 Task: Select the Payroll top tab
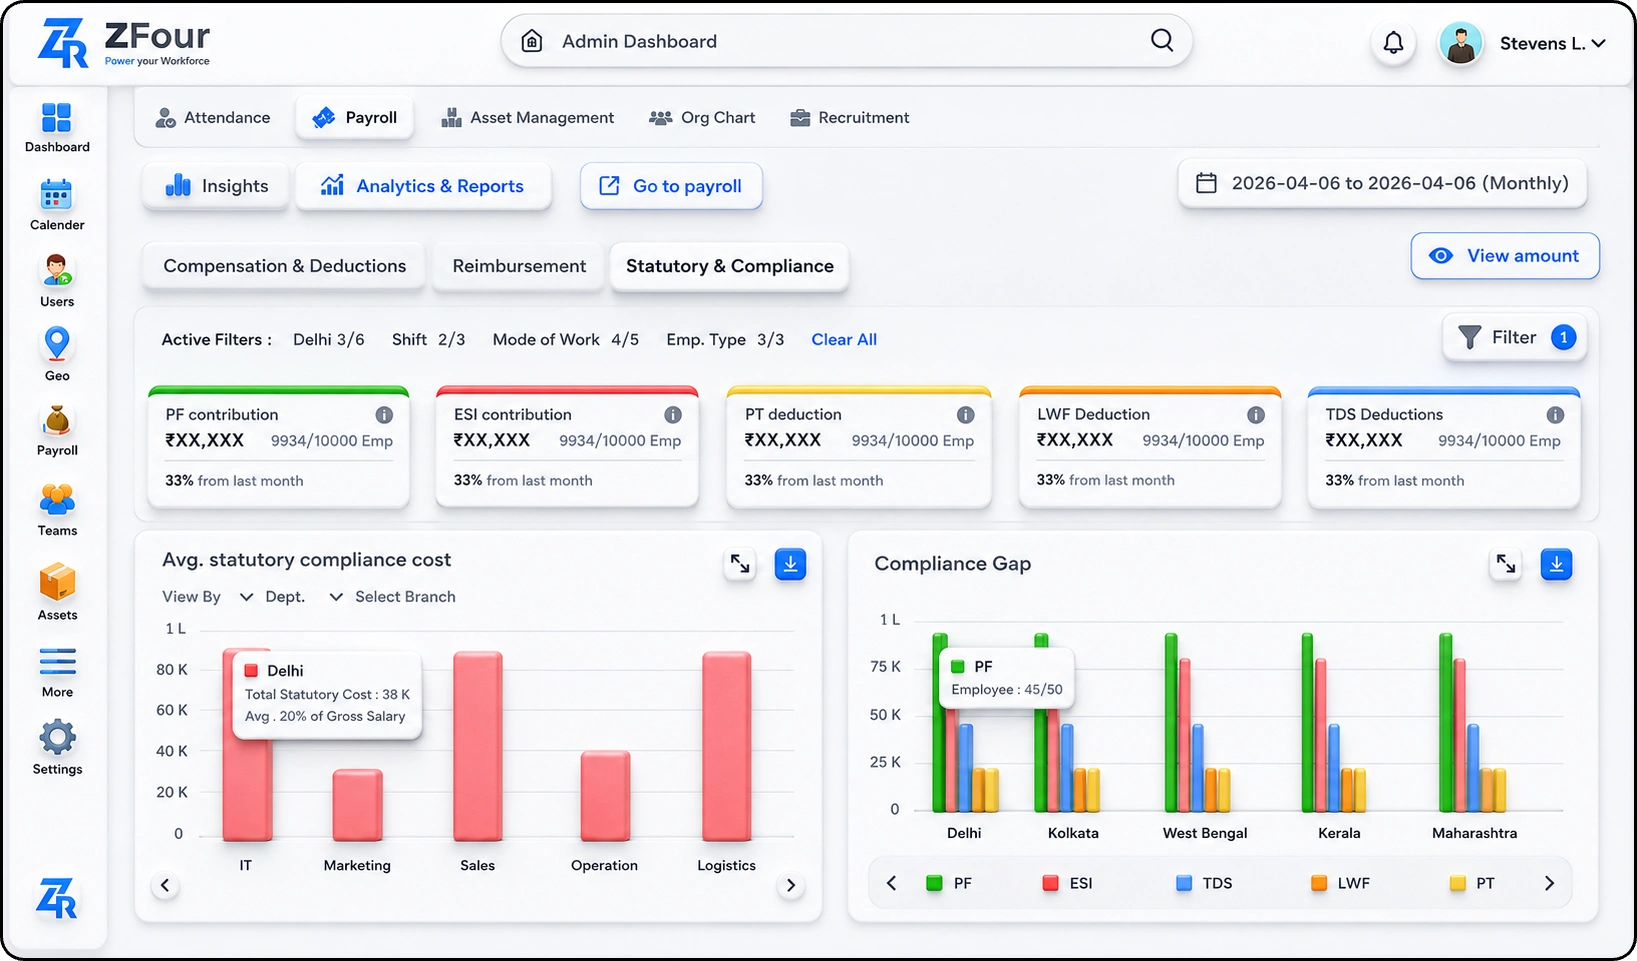pyautogui.click(x=355, y=118)
